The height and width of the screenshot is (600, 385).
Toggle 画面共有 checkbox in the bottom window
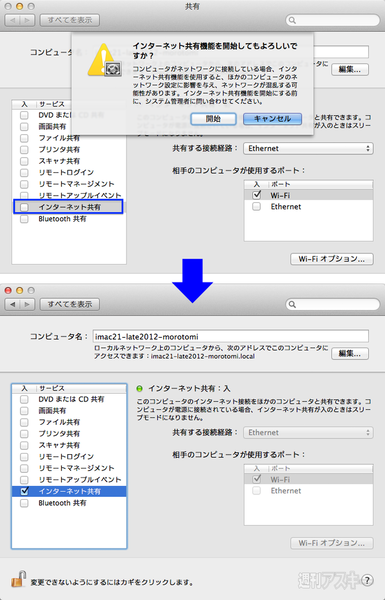click(x=24, y=411)
